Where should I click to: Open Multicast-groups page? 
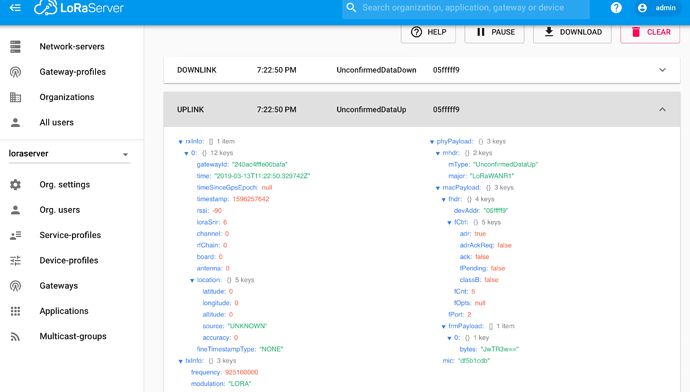pos(73,336)
